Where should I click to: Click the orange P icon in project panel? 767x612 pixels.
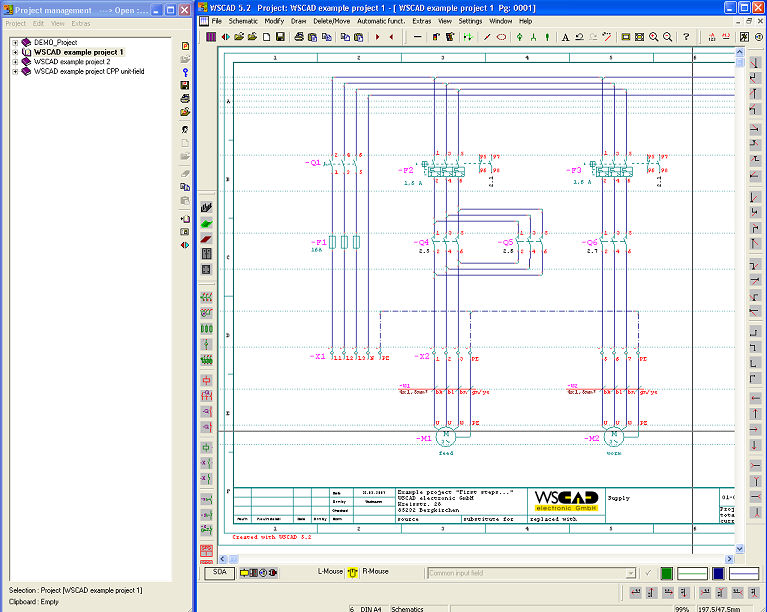click(185, 46)
